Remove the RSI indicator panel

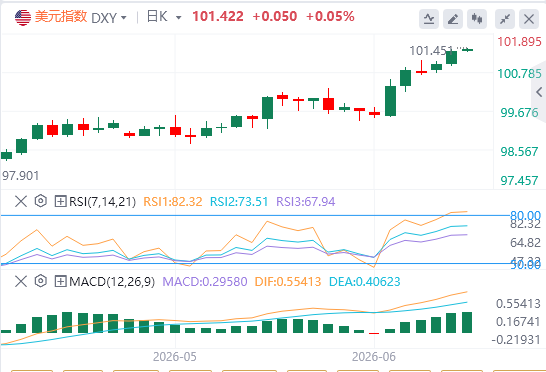[21, 201]
